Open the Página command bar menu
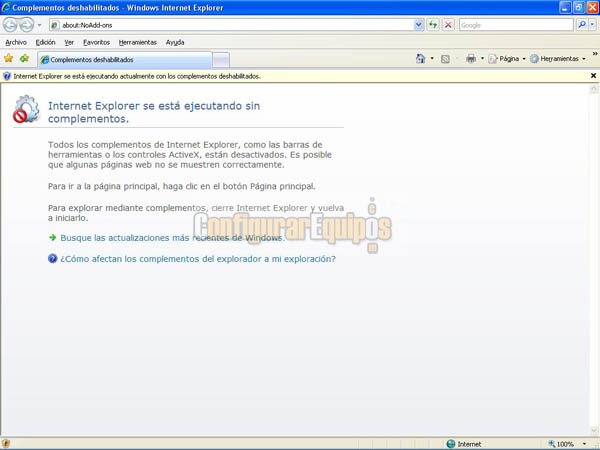Screen dimensions: 600x450 tap(507, 59)
